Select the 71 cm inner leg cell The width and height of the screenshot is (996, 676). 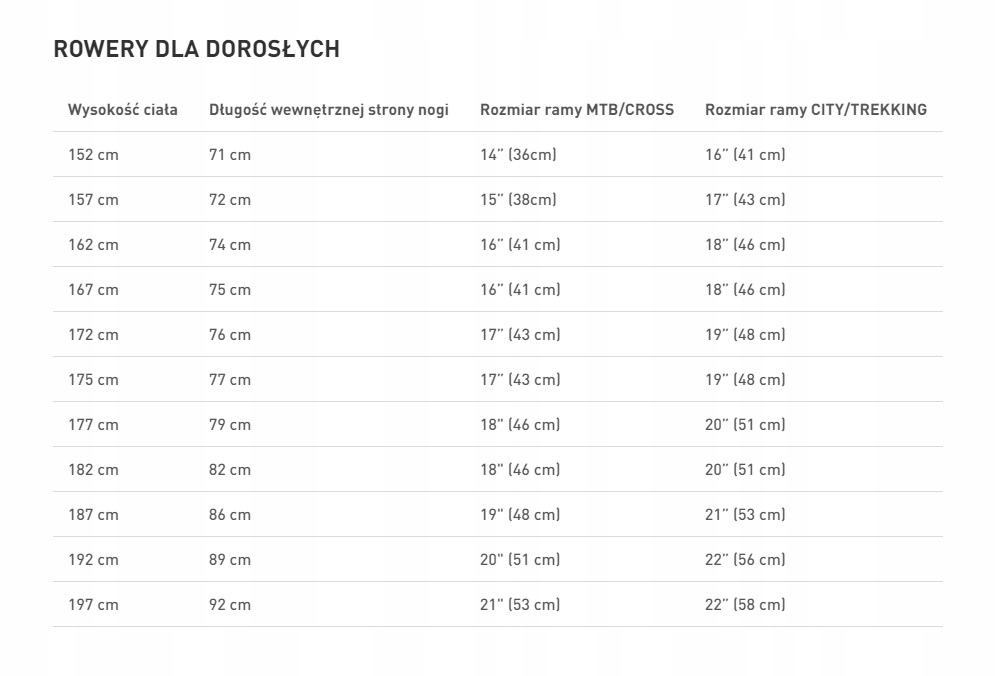tap(230, 155)
